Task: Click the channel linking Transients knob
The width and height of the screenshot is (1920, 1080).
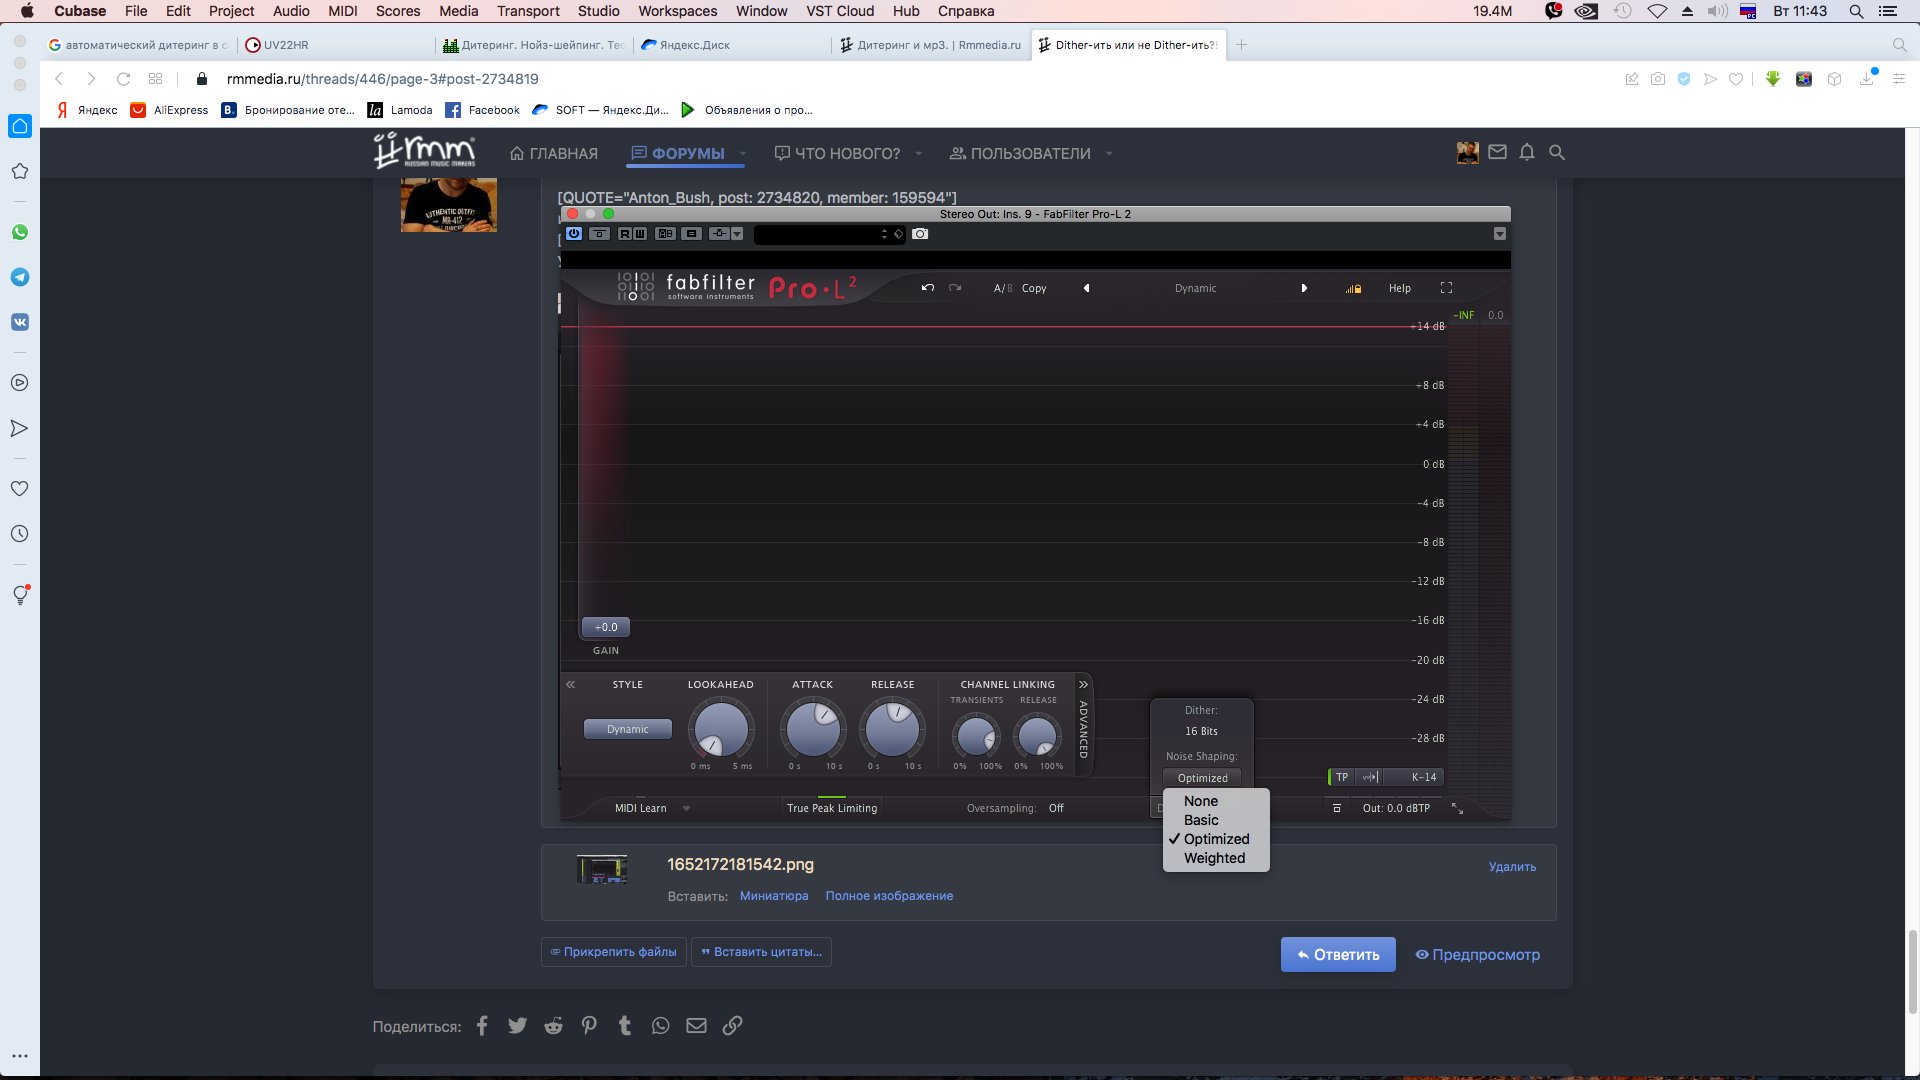Action: tap(976, 737)
